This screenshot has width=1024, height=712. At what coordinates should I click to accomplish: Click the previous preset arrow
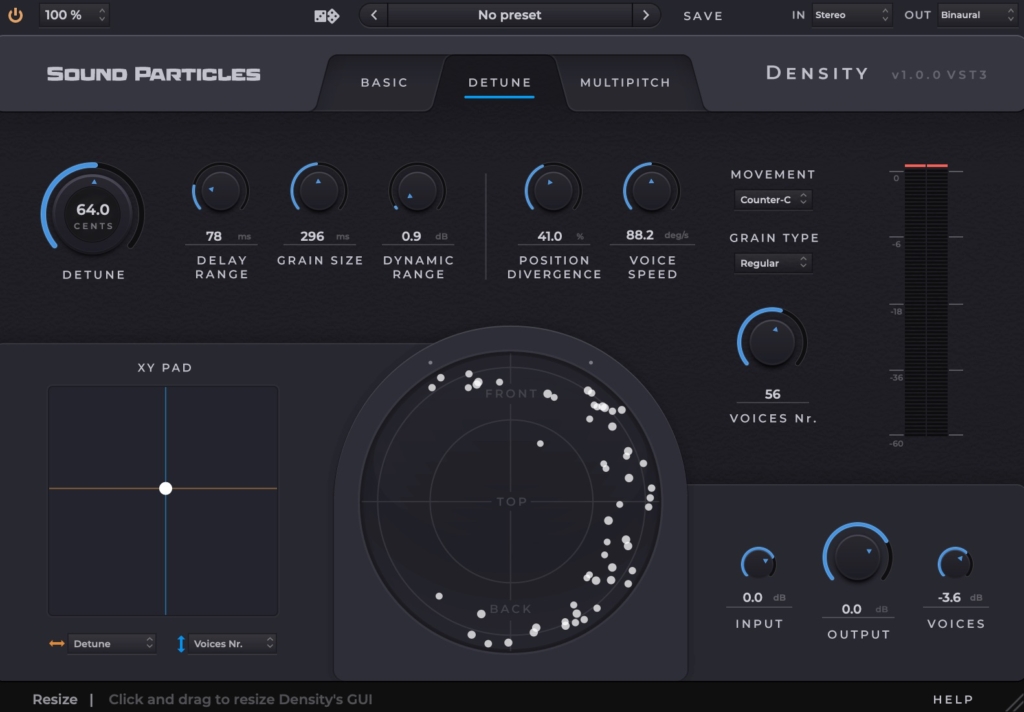[x=372, y=15]
